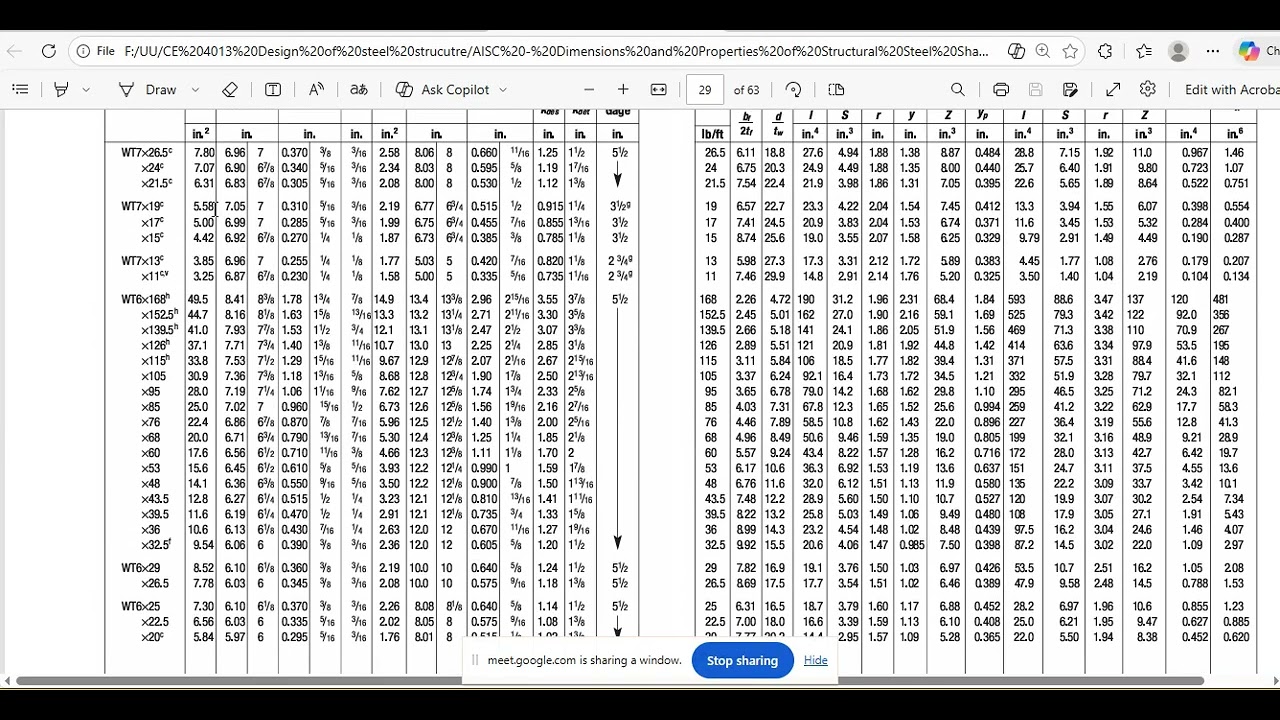This screenshot has height=720, width=1280.
Task: Zoom out with the minus button
Action: coord(589,89)
